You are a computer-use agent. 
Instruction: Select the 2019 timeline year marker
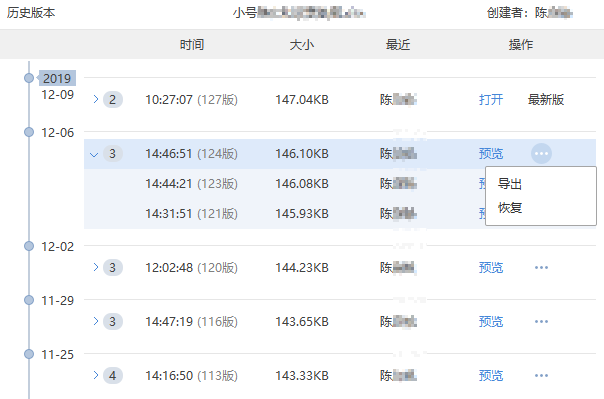coord(57,78)
